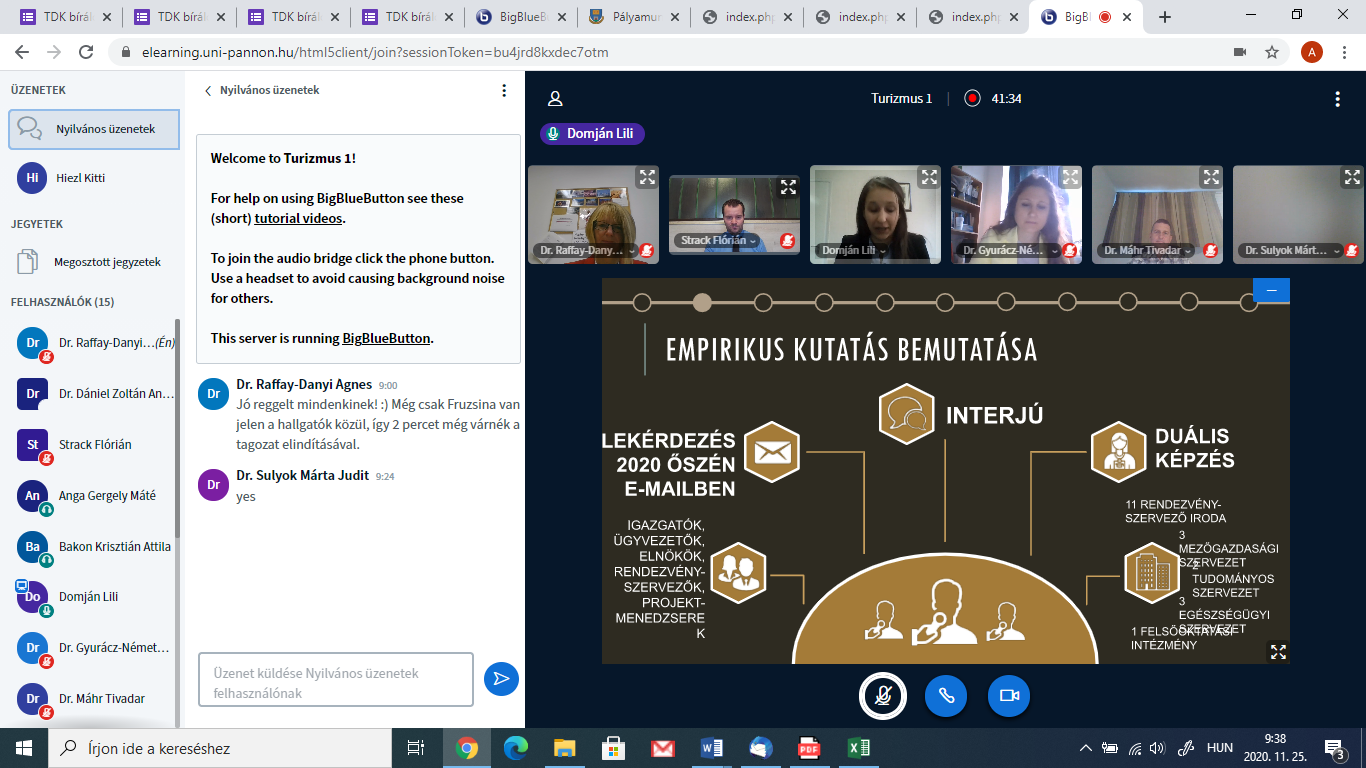The image size is (1366, 768).
Task: Fullscreen Strack Flórián's webcam
Action: click(788, 187)
